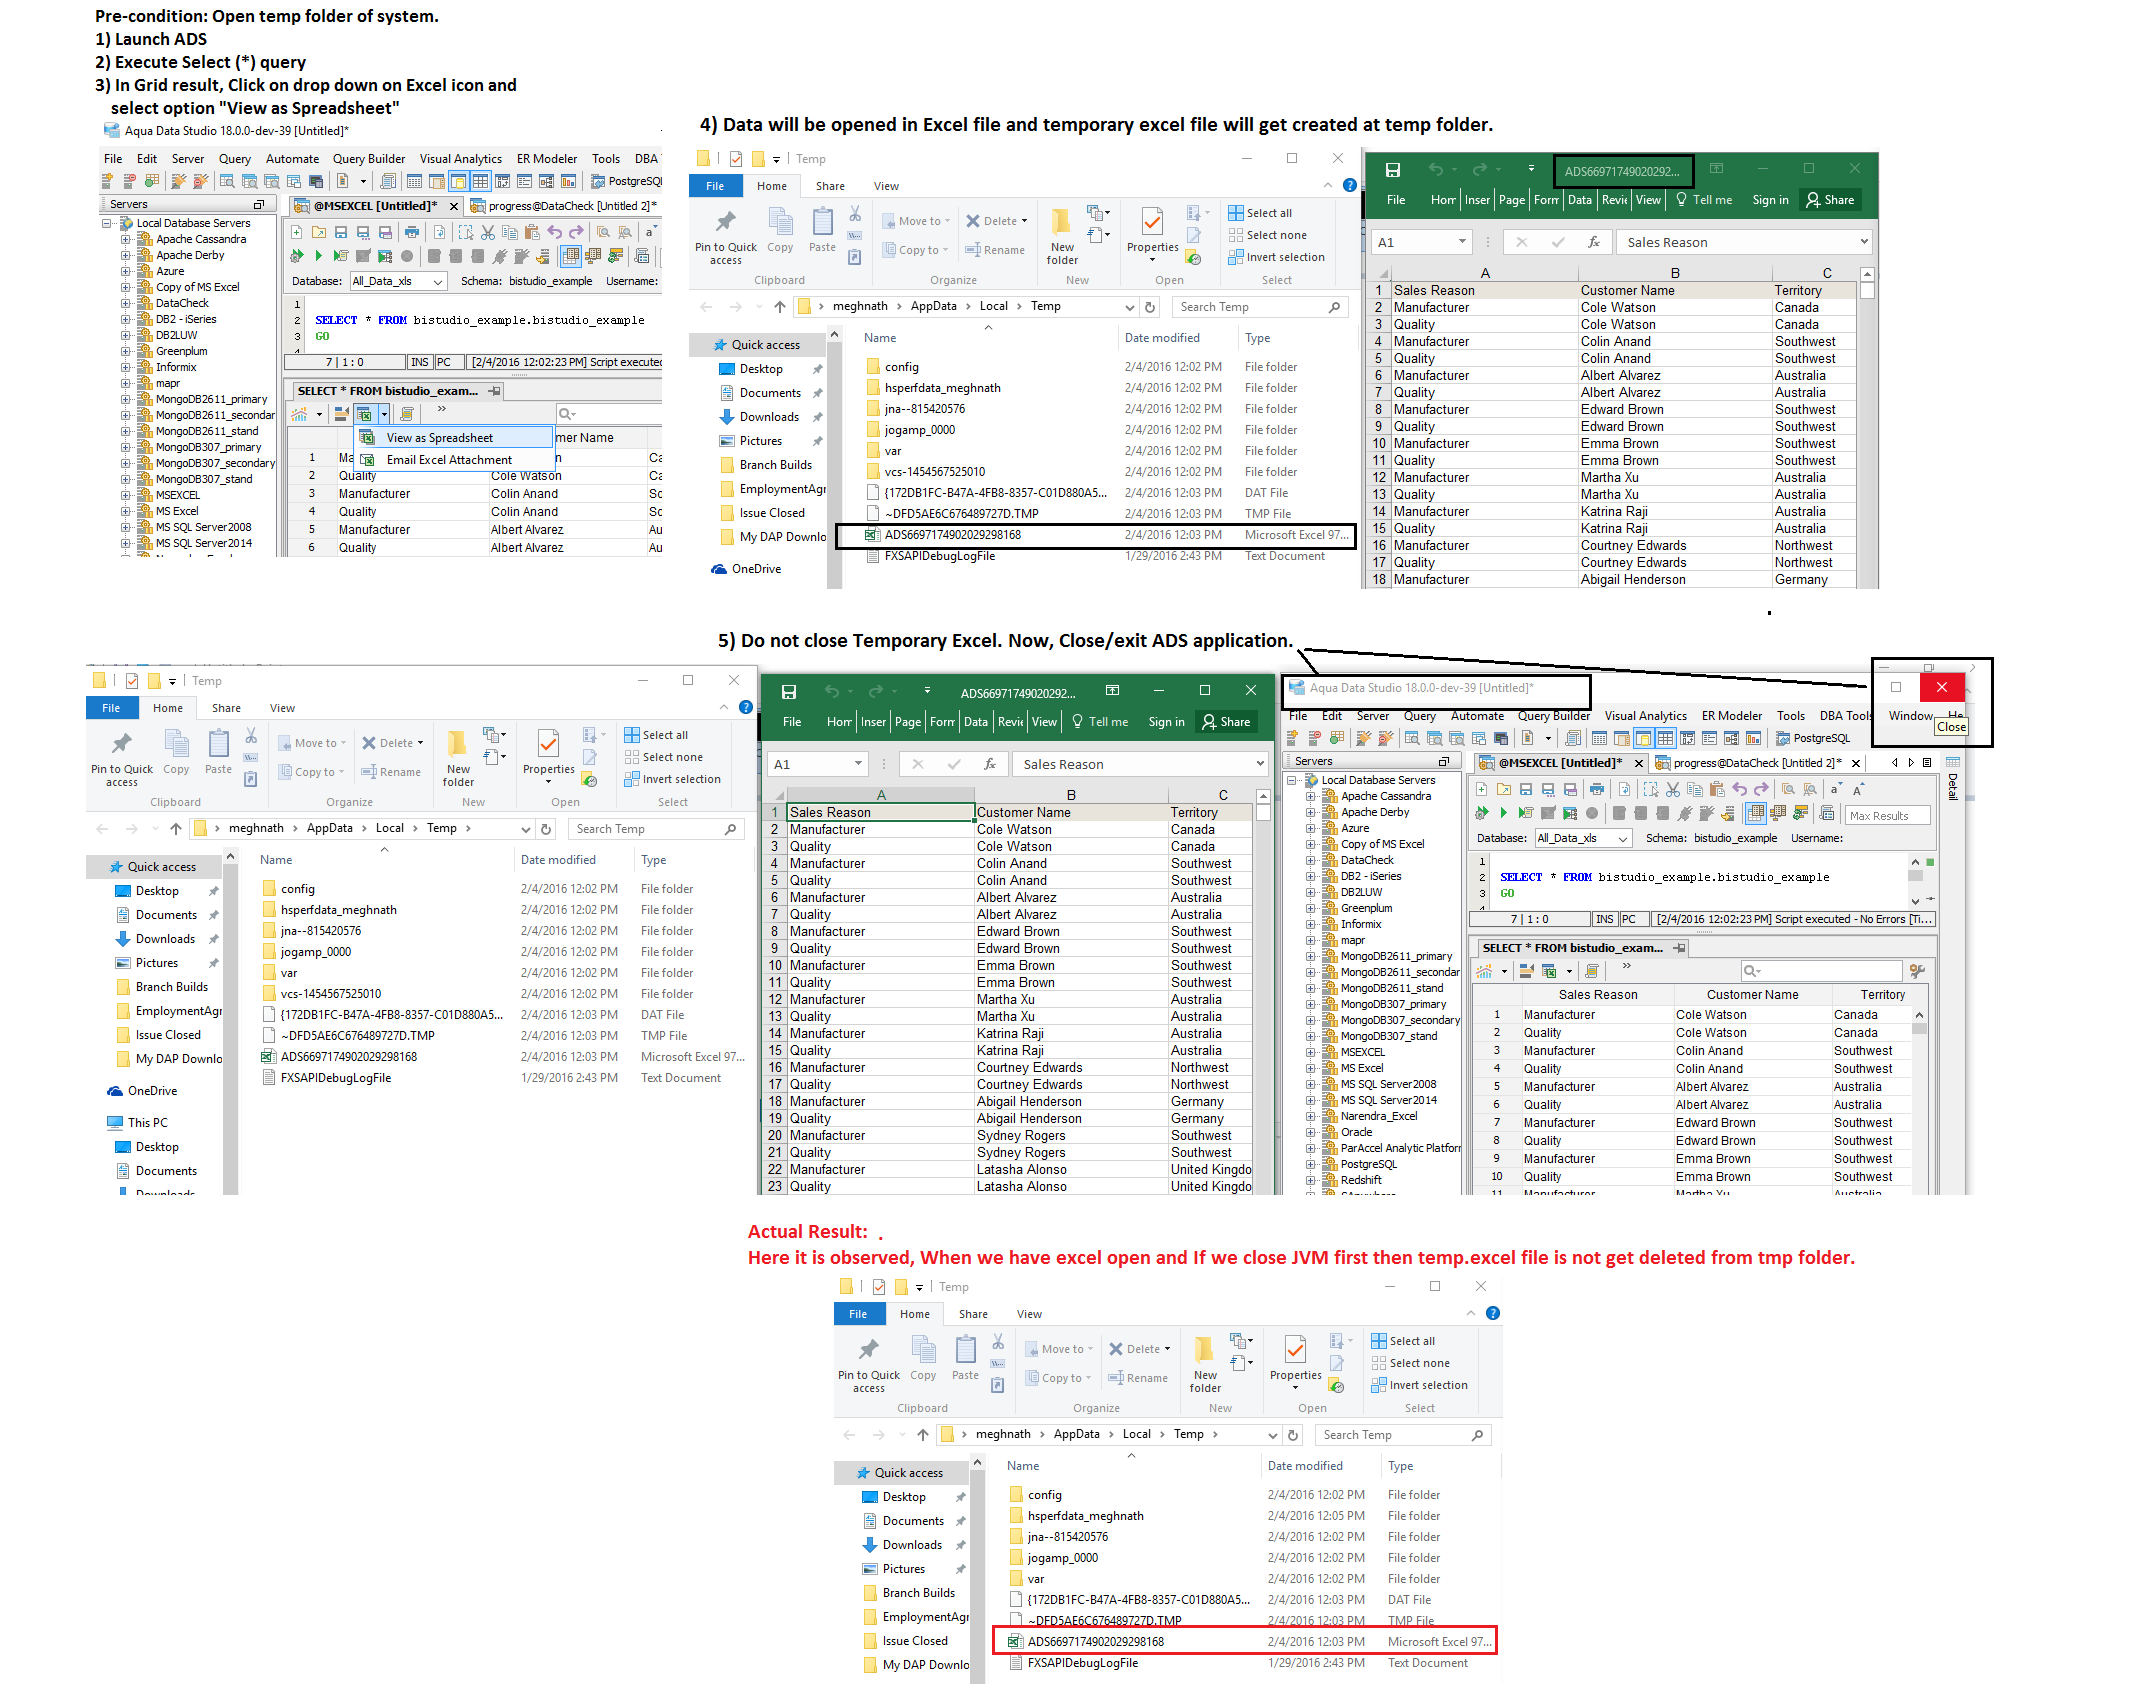Switch to progress@DataCheck tab in step 5 ADS window
This screenshot has width=2154, height=1700.
(x=1759, y=763)
